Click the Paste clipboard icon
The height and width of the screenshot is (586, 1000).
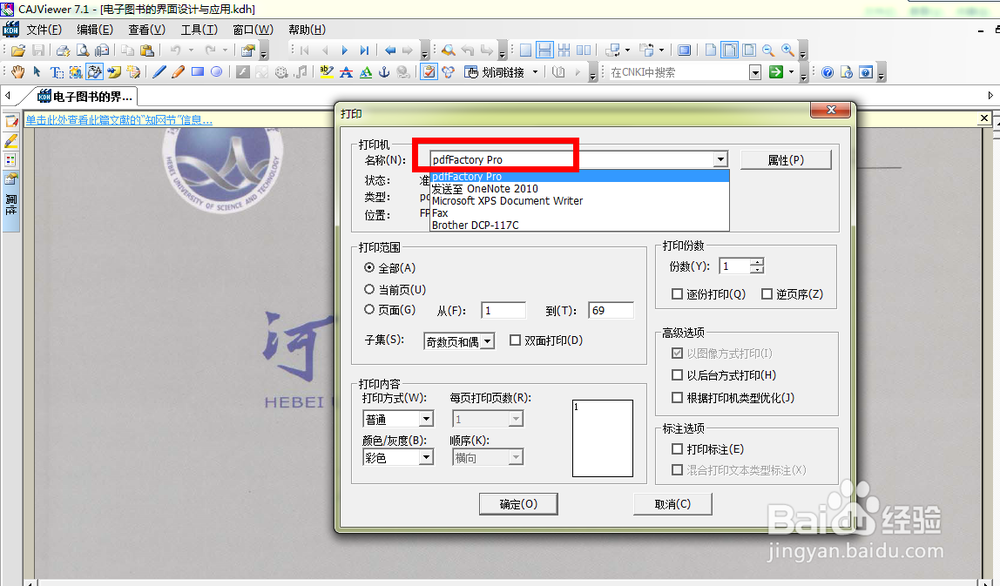(147, 50)
